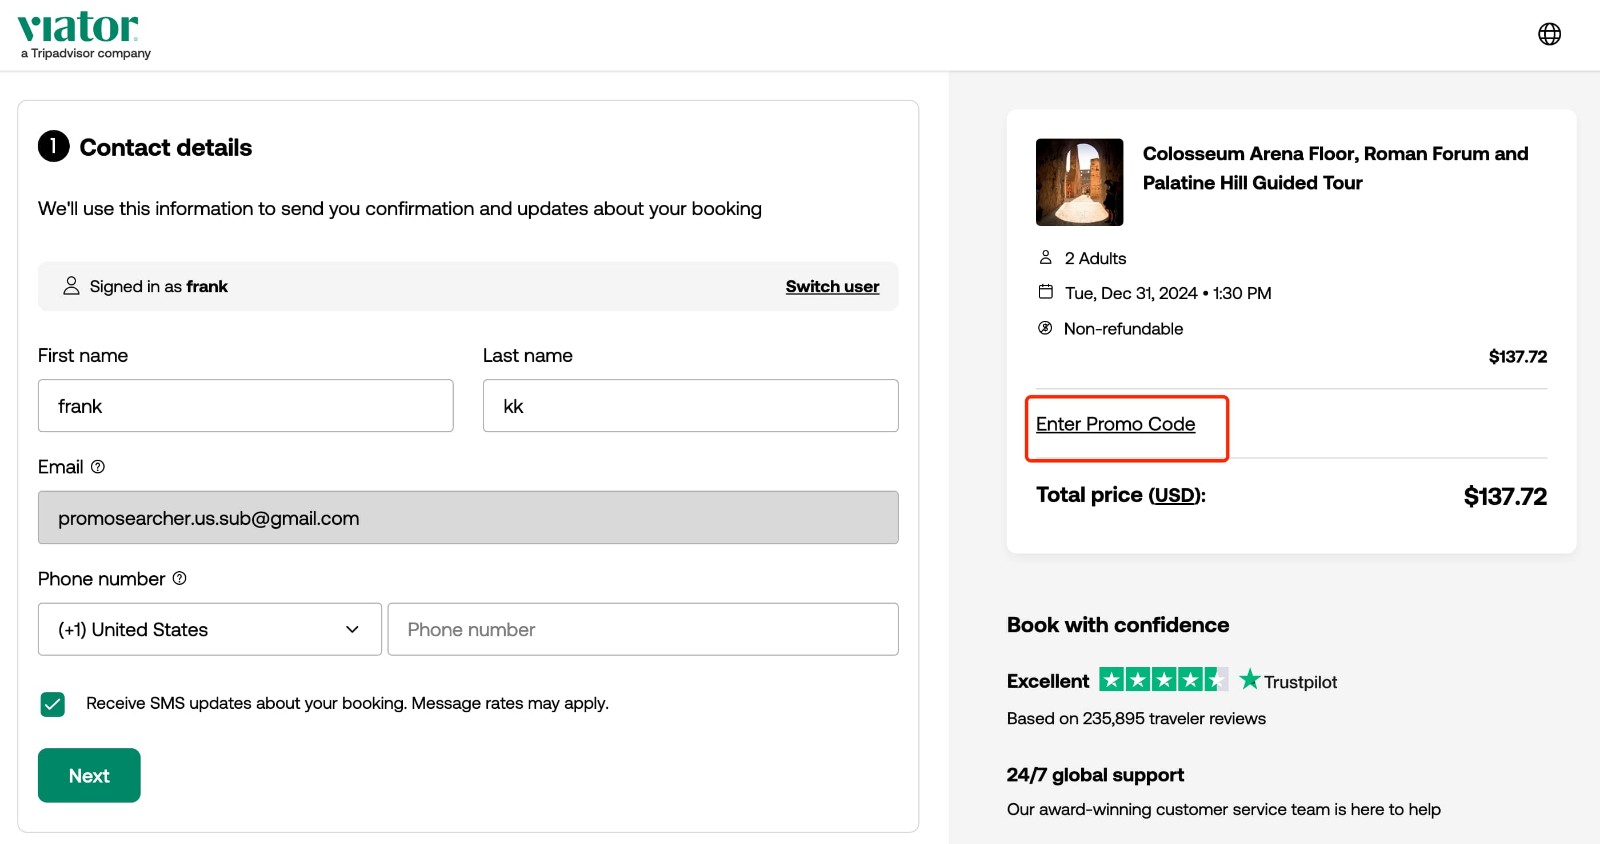Click the traveler icon next to 2 Adults
1600x844 pixels.
(x=1046, y=257)
